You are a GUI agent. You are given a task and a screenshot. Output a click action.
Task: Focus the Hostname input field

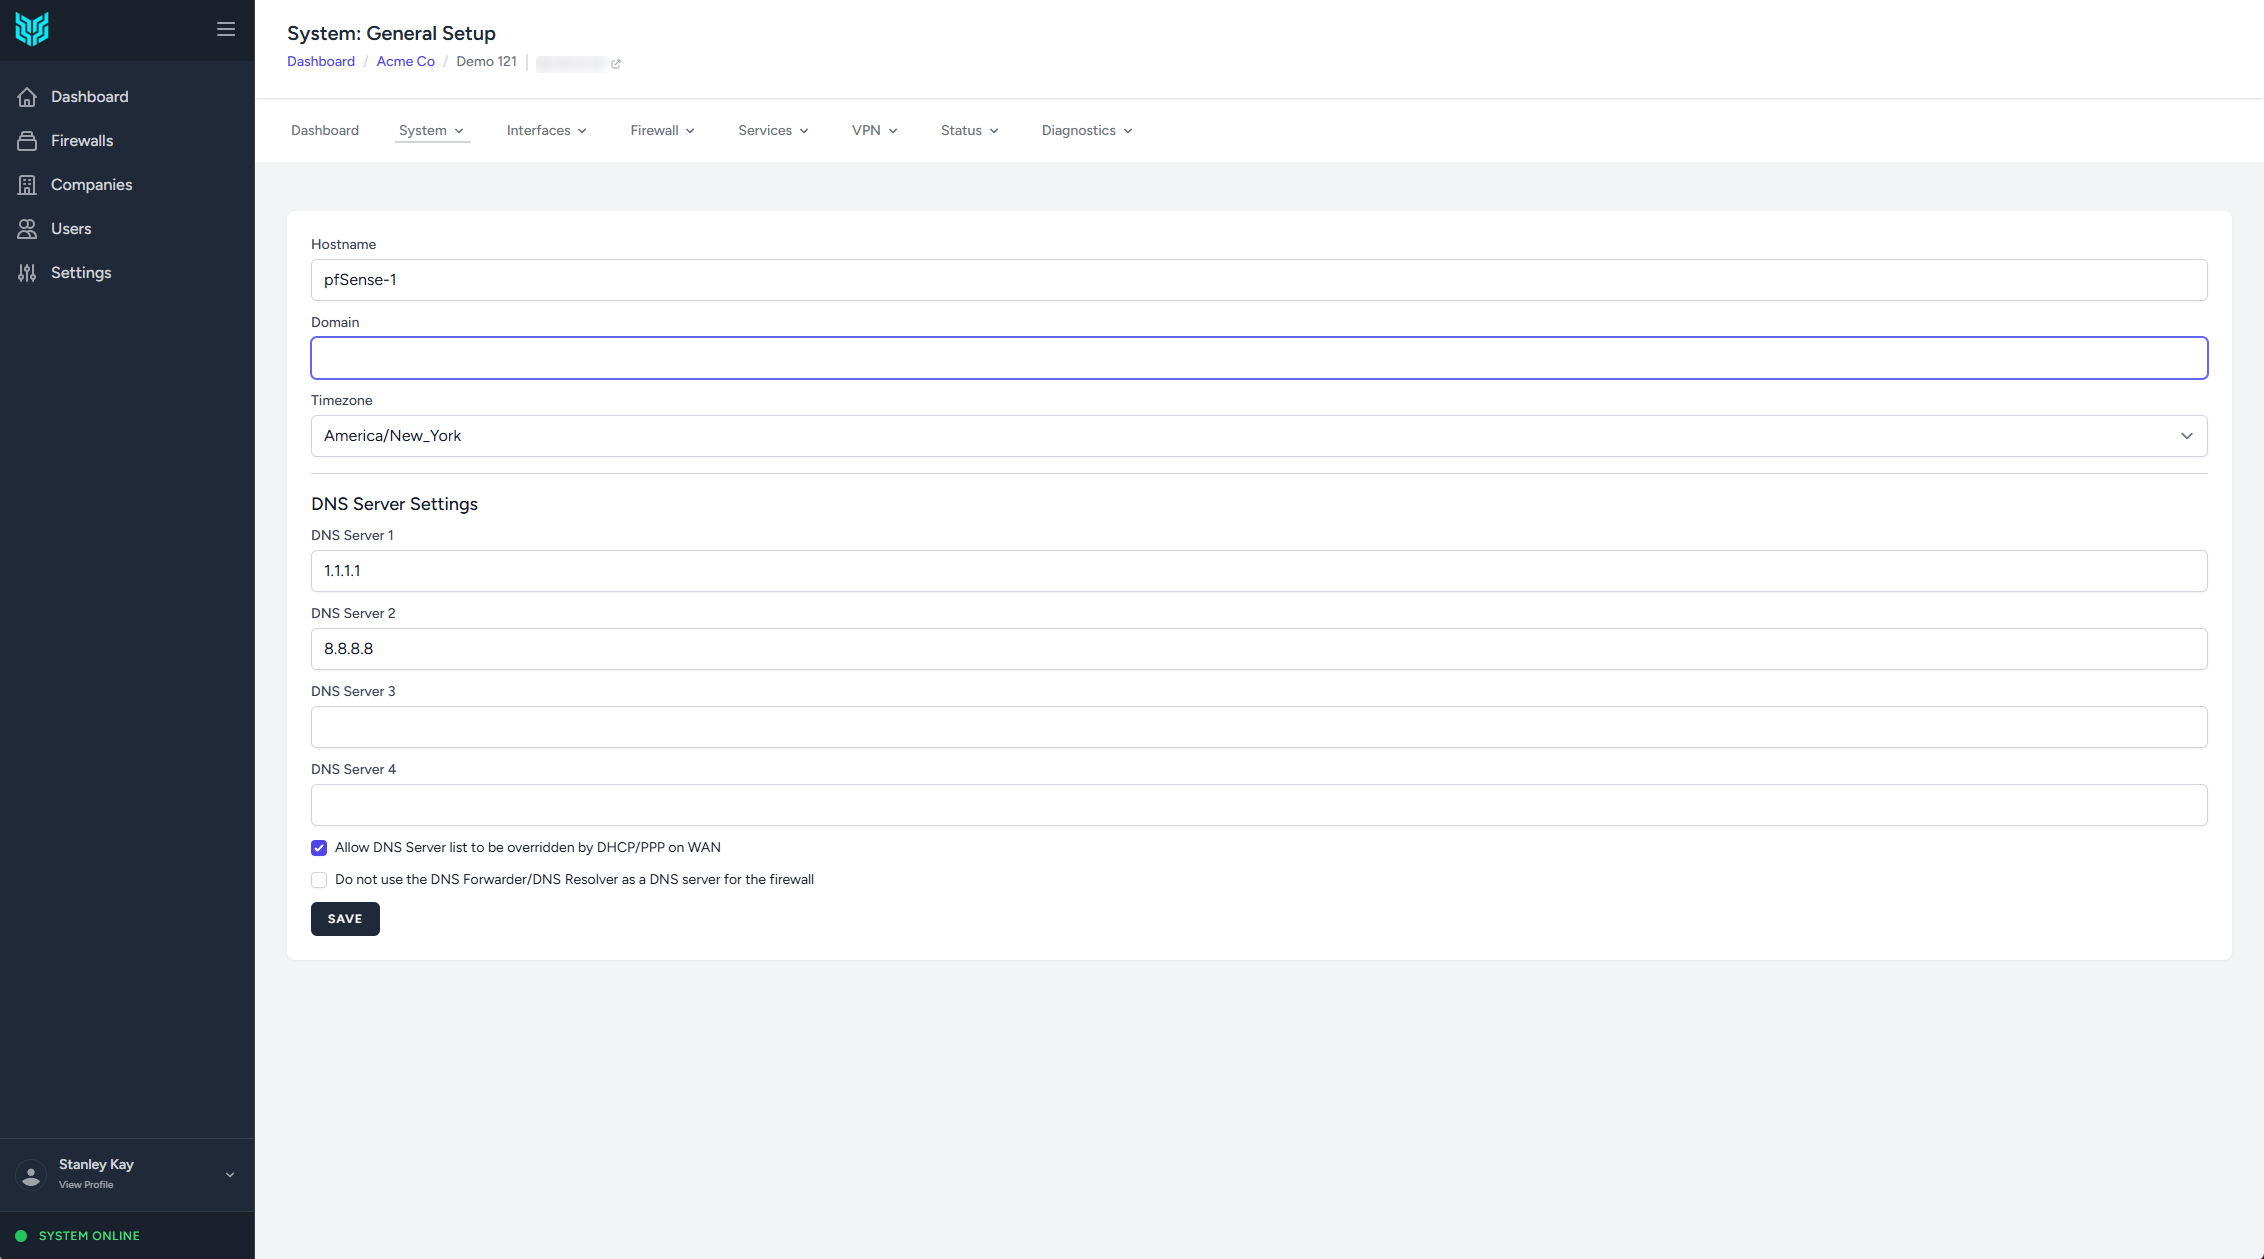pyautogui.click(x=1259, y=280)
